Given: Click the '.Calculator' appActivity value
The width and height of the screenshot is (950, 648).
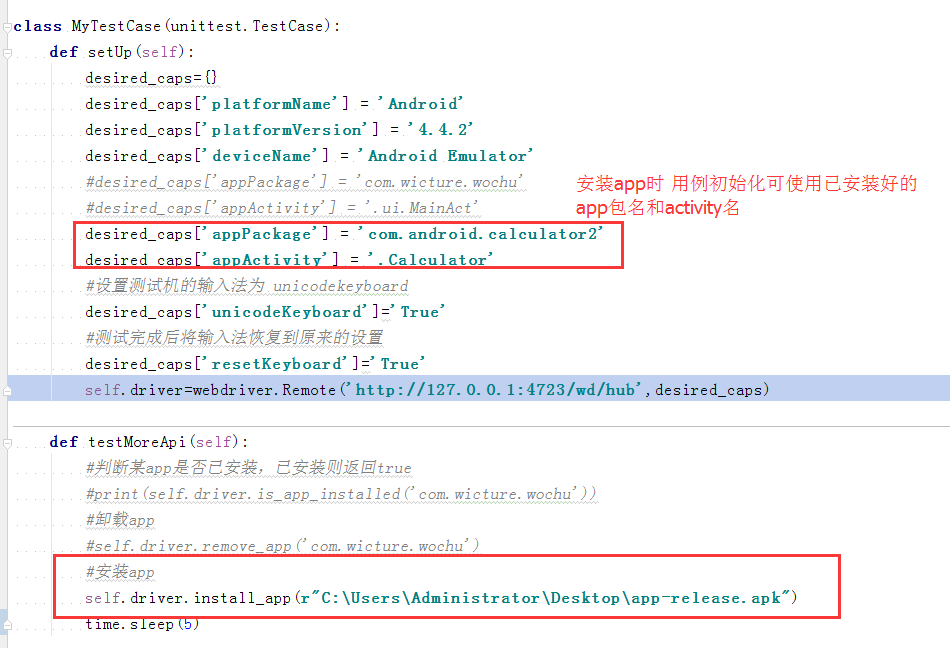Looking at the screenshot, I should pyautogui.click(x=431, y=260).
